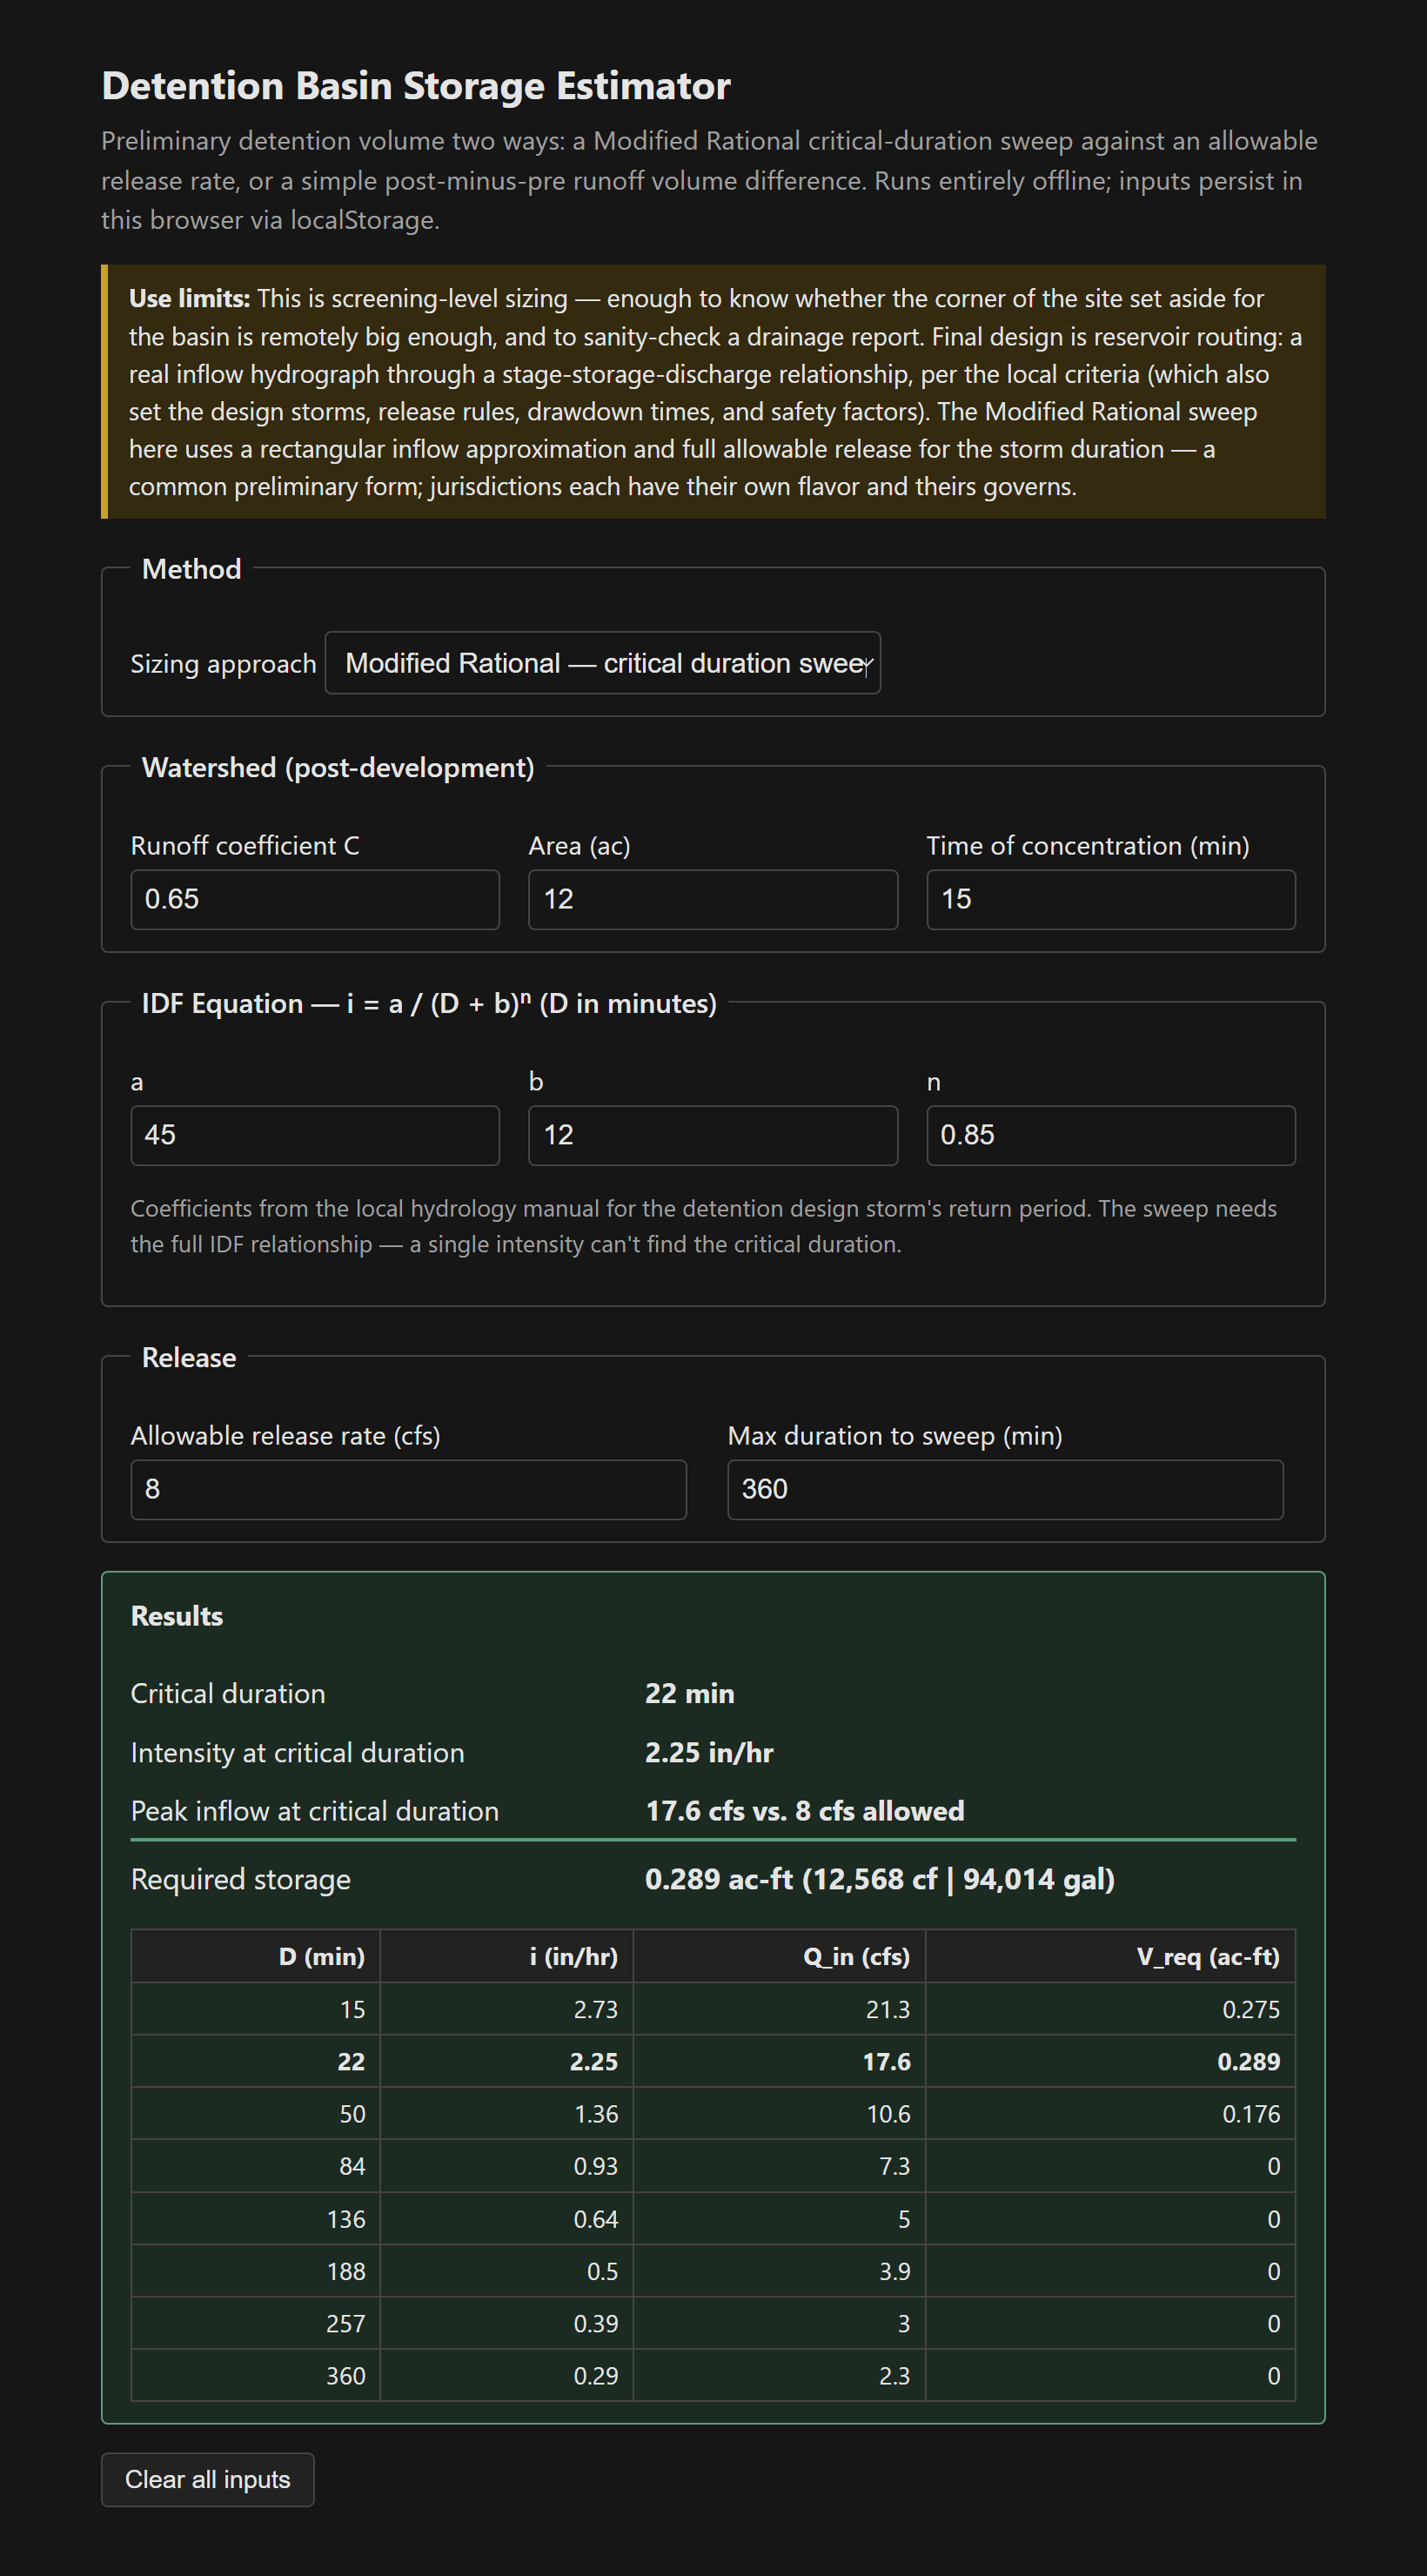
Task: Click the 257 duration table cell
Action: [256, 2323]
